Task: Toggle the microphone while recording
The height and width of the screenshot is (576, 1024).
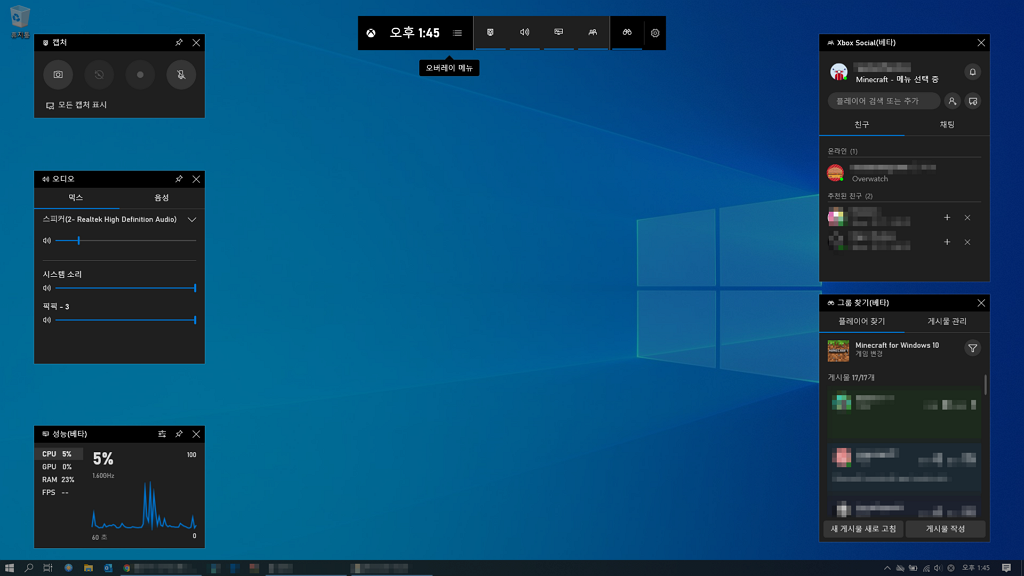Action: coord(181,74)
